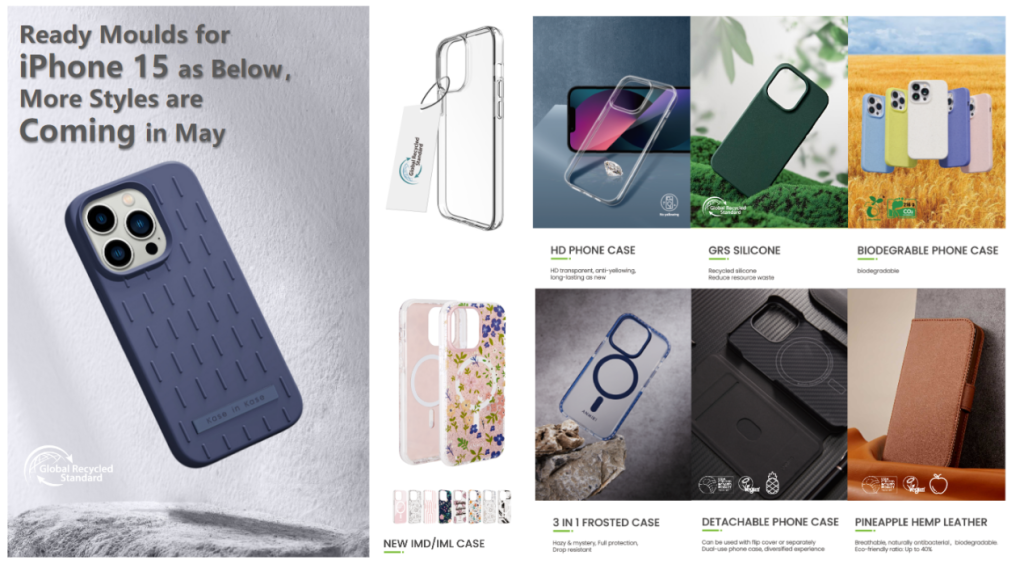Click the row of small patterned case variants

[451, 507]
